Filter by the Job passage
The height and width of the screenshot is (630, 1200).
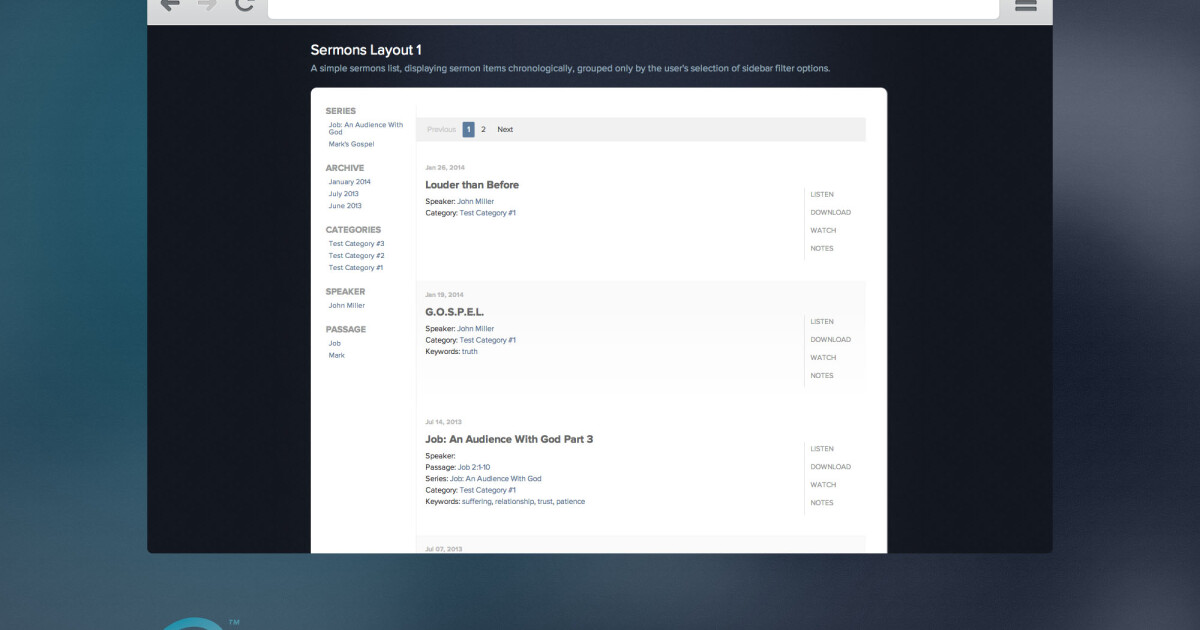[335, 343]
